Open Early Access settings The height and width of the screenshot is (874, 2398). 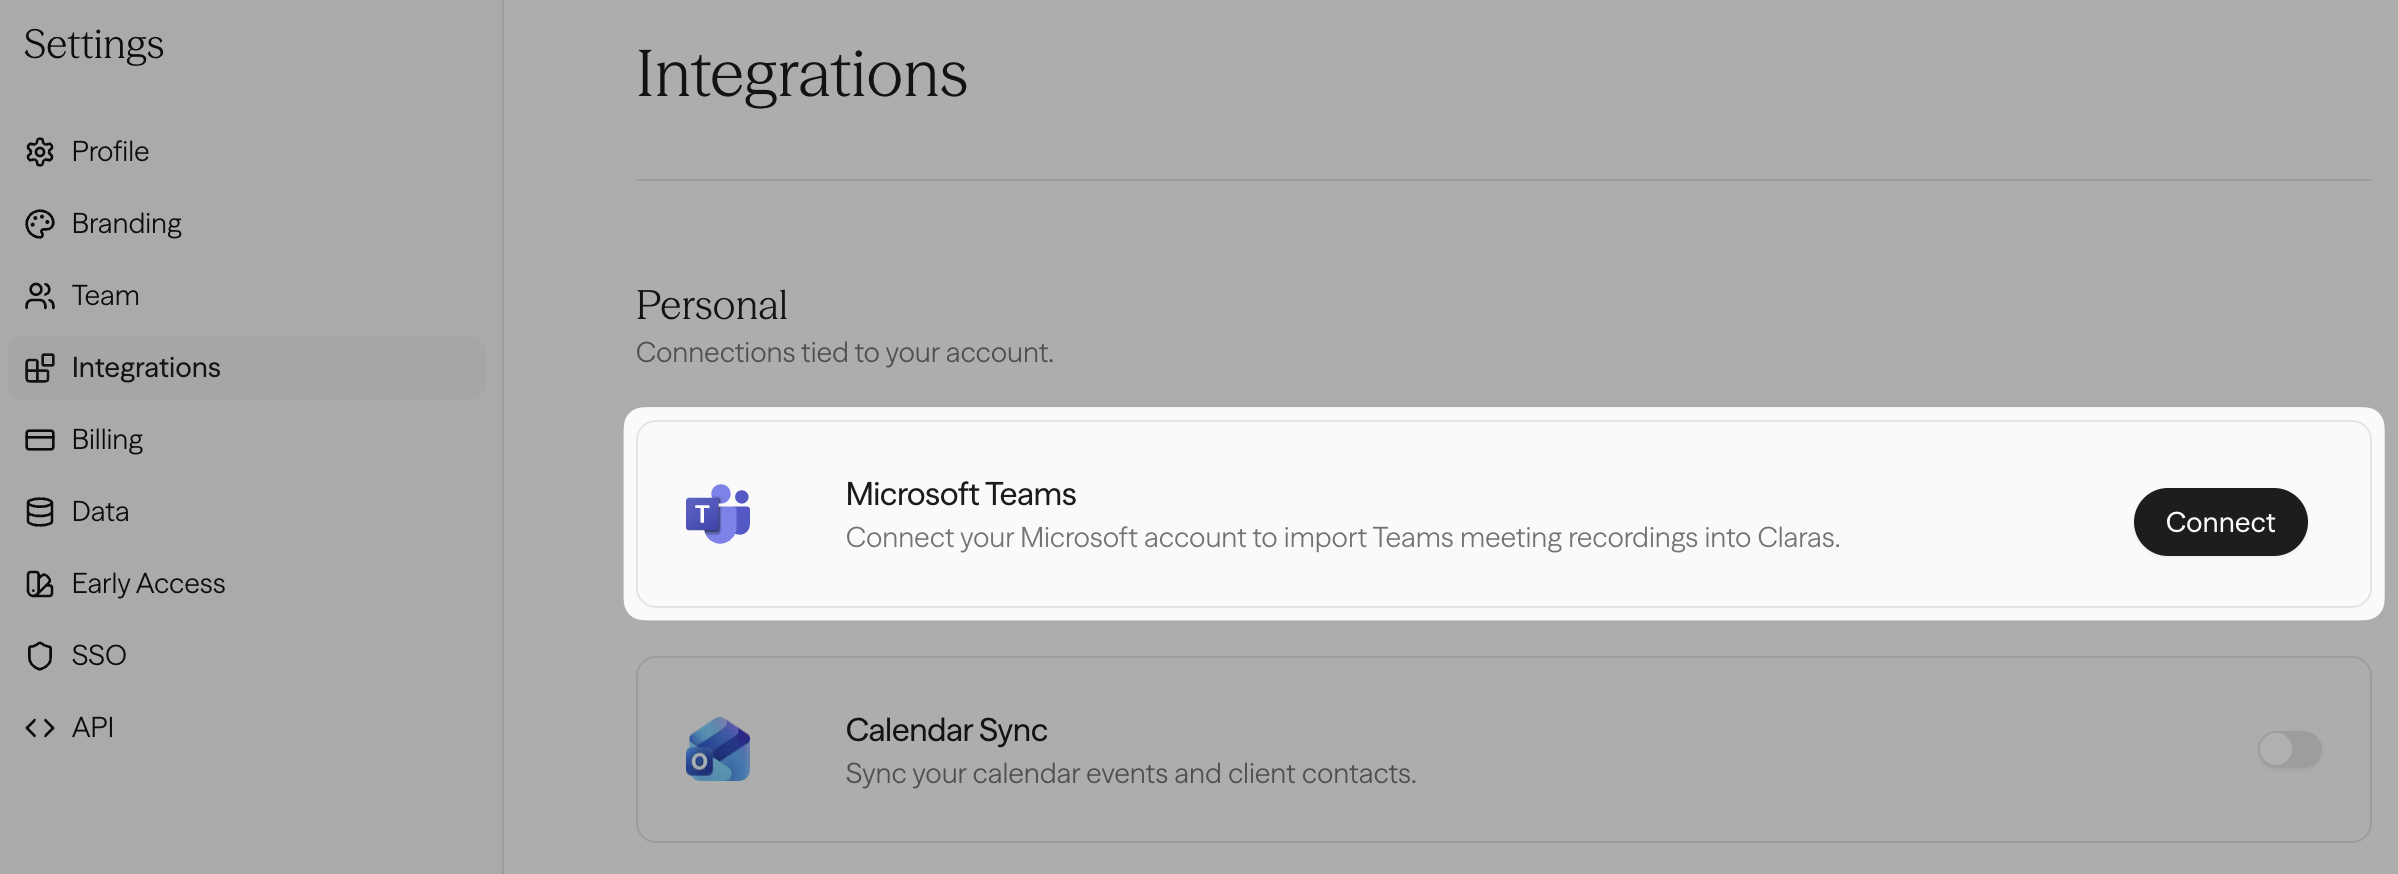pyautogui.click(x=247, y=584)
